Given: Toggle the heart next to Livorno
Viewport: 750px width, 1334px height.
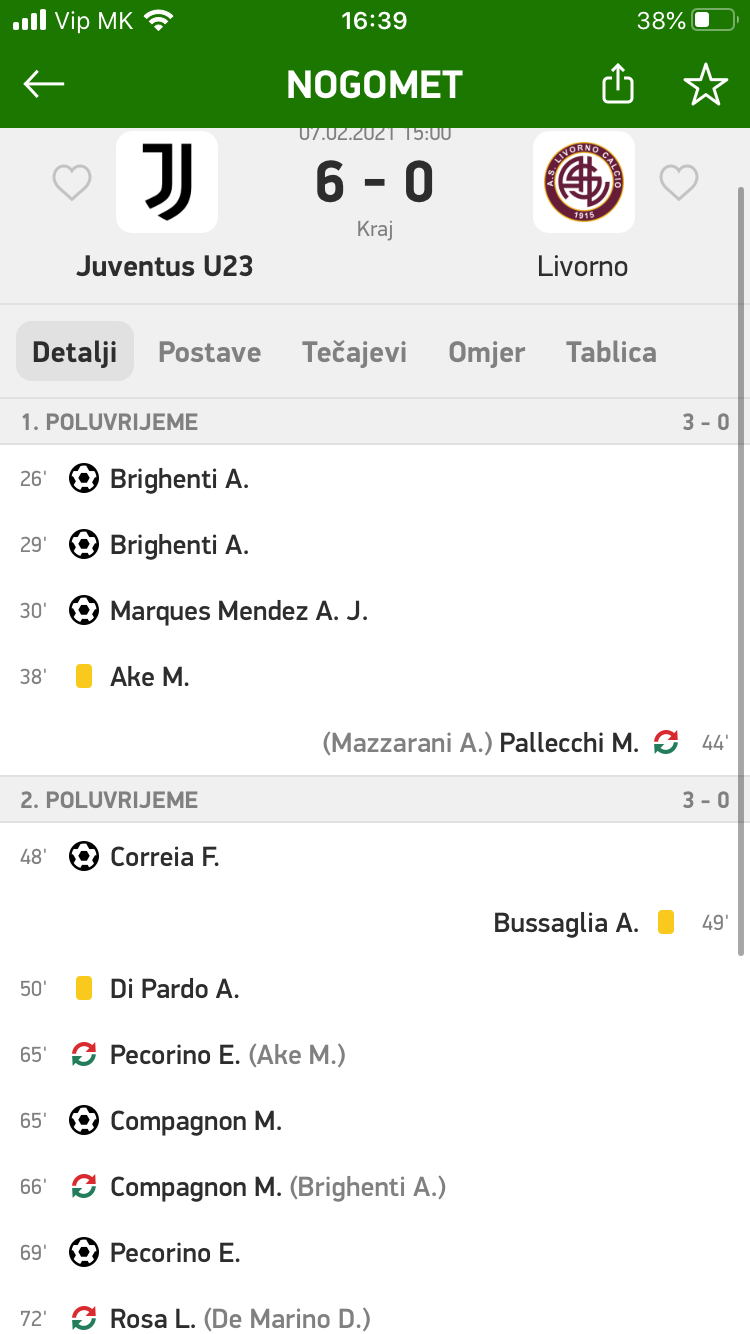Looking at the screenshot, I should click(x=678, y=183).
